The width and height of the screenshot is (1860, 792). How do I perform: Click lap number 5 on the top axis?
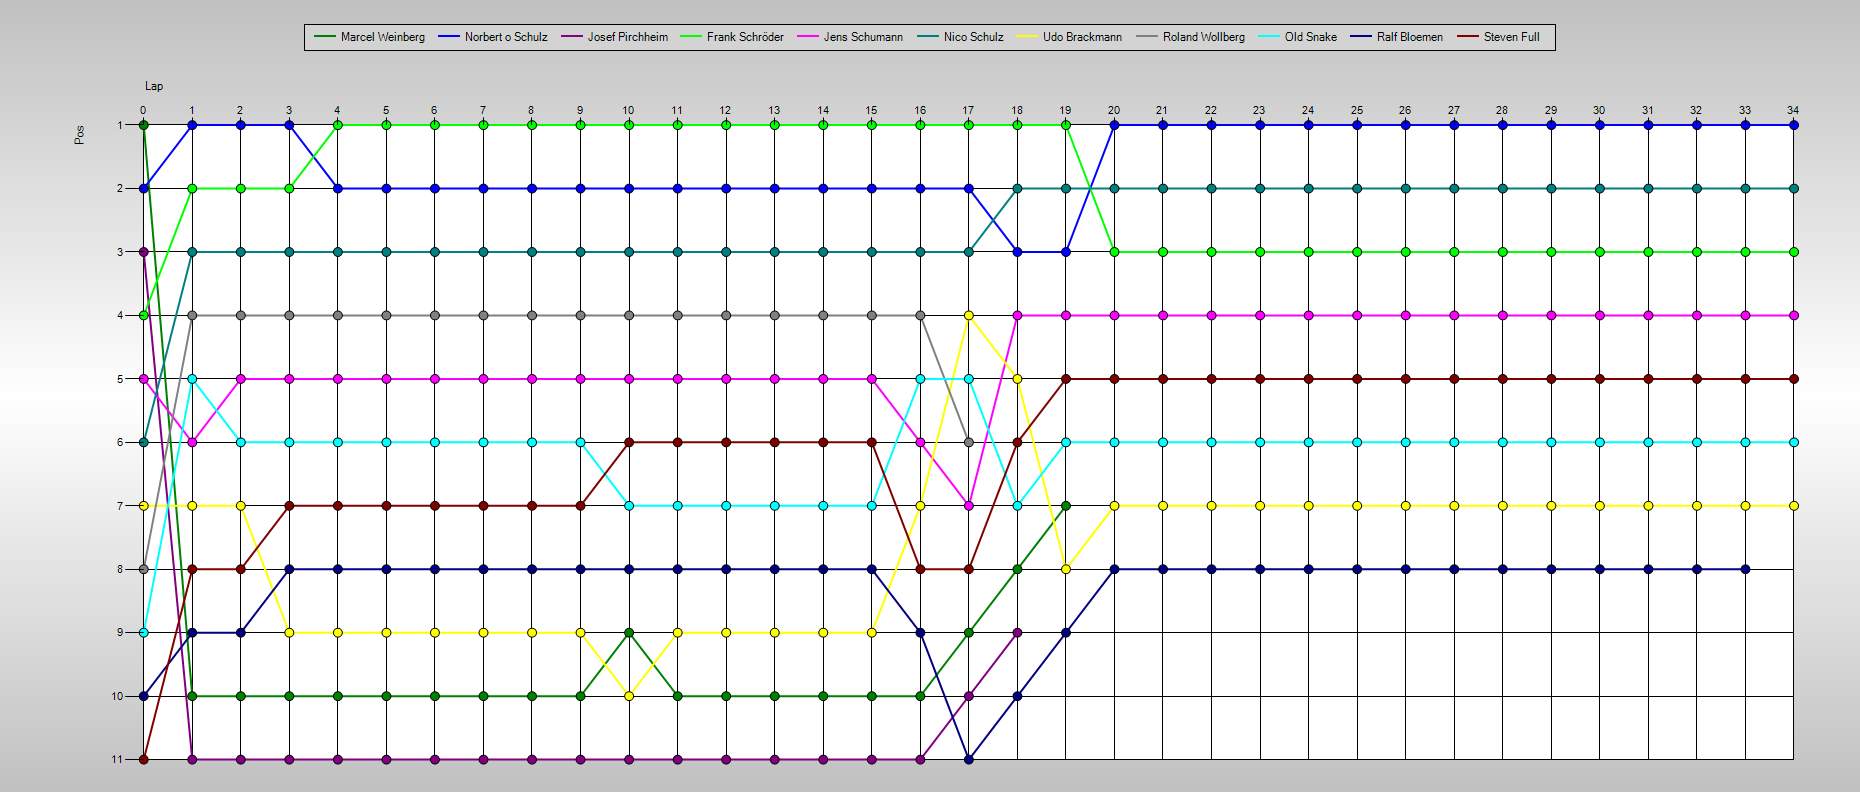click(x=386, y=110)
